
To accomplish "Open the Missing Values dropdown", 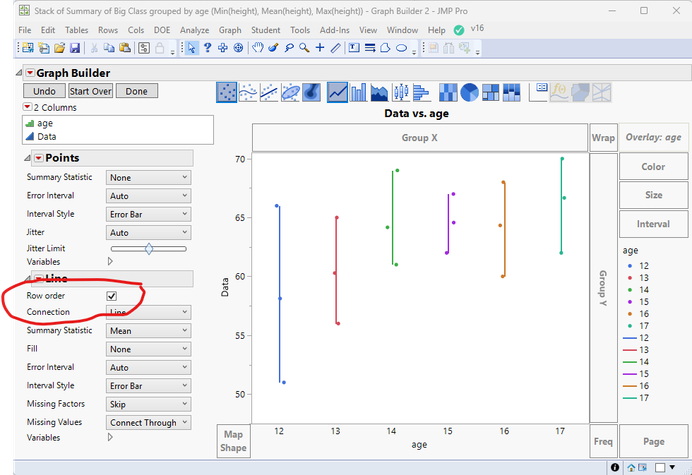I will (149, 422).
